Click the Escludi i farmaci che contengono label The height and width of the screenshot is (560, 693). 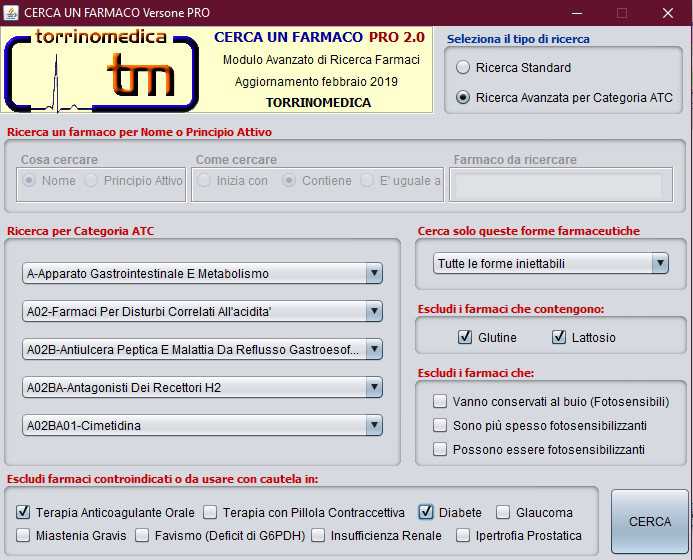[511, 309]
